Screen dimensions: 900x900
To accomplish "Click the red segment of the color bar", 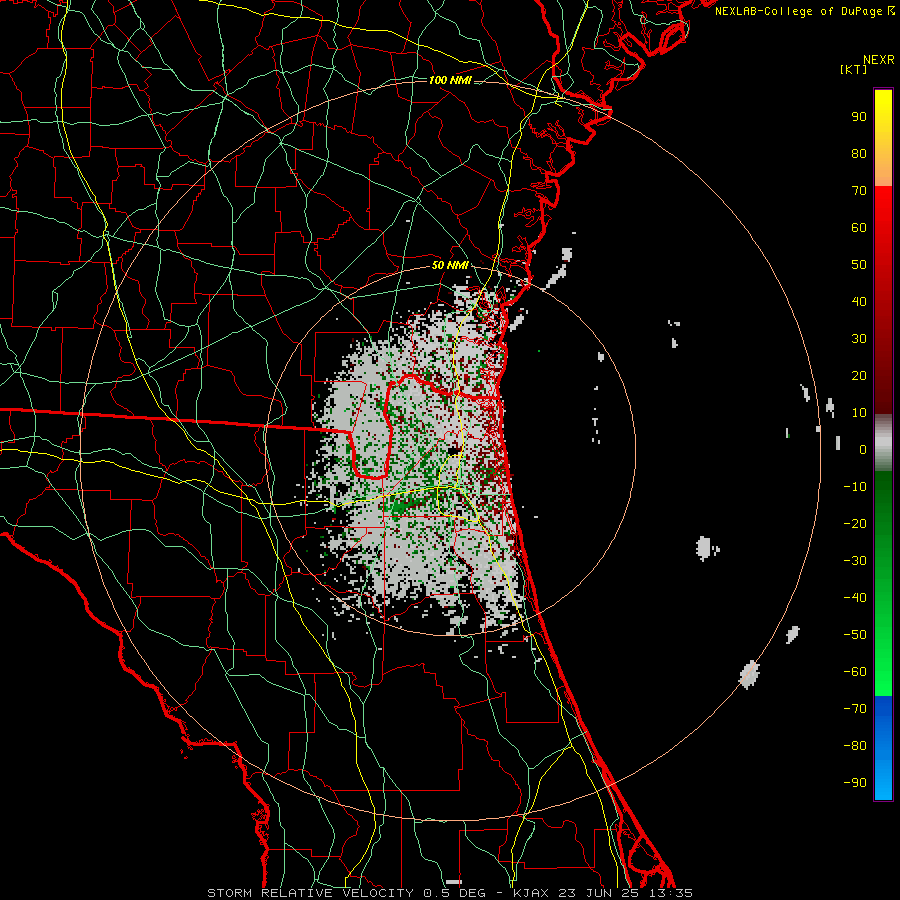I will [883, 300].
